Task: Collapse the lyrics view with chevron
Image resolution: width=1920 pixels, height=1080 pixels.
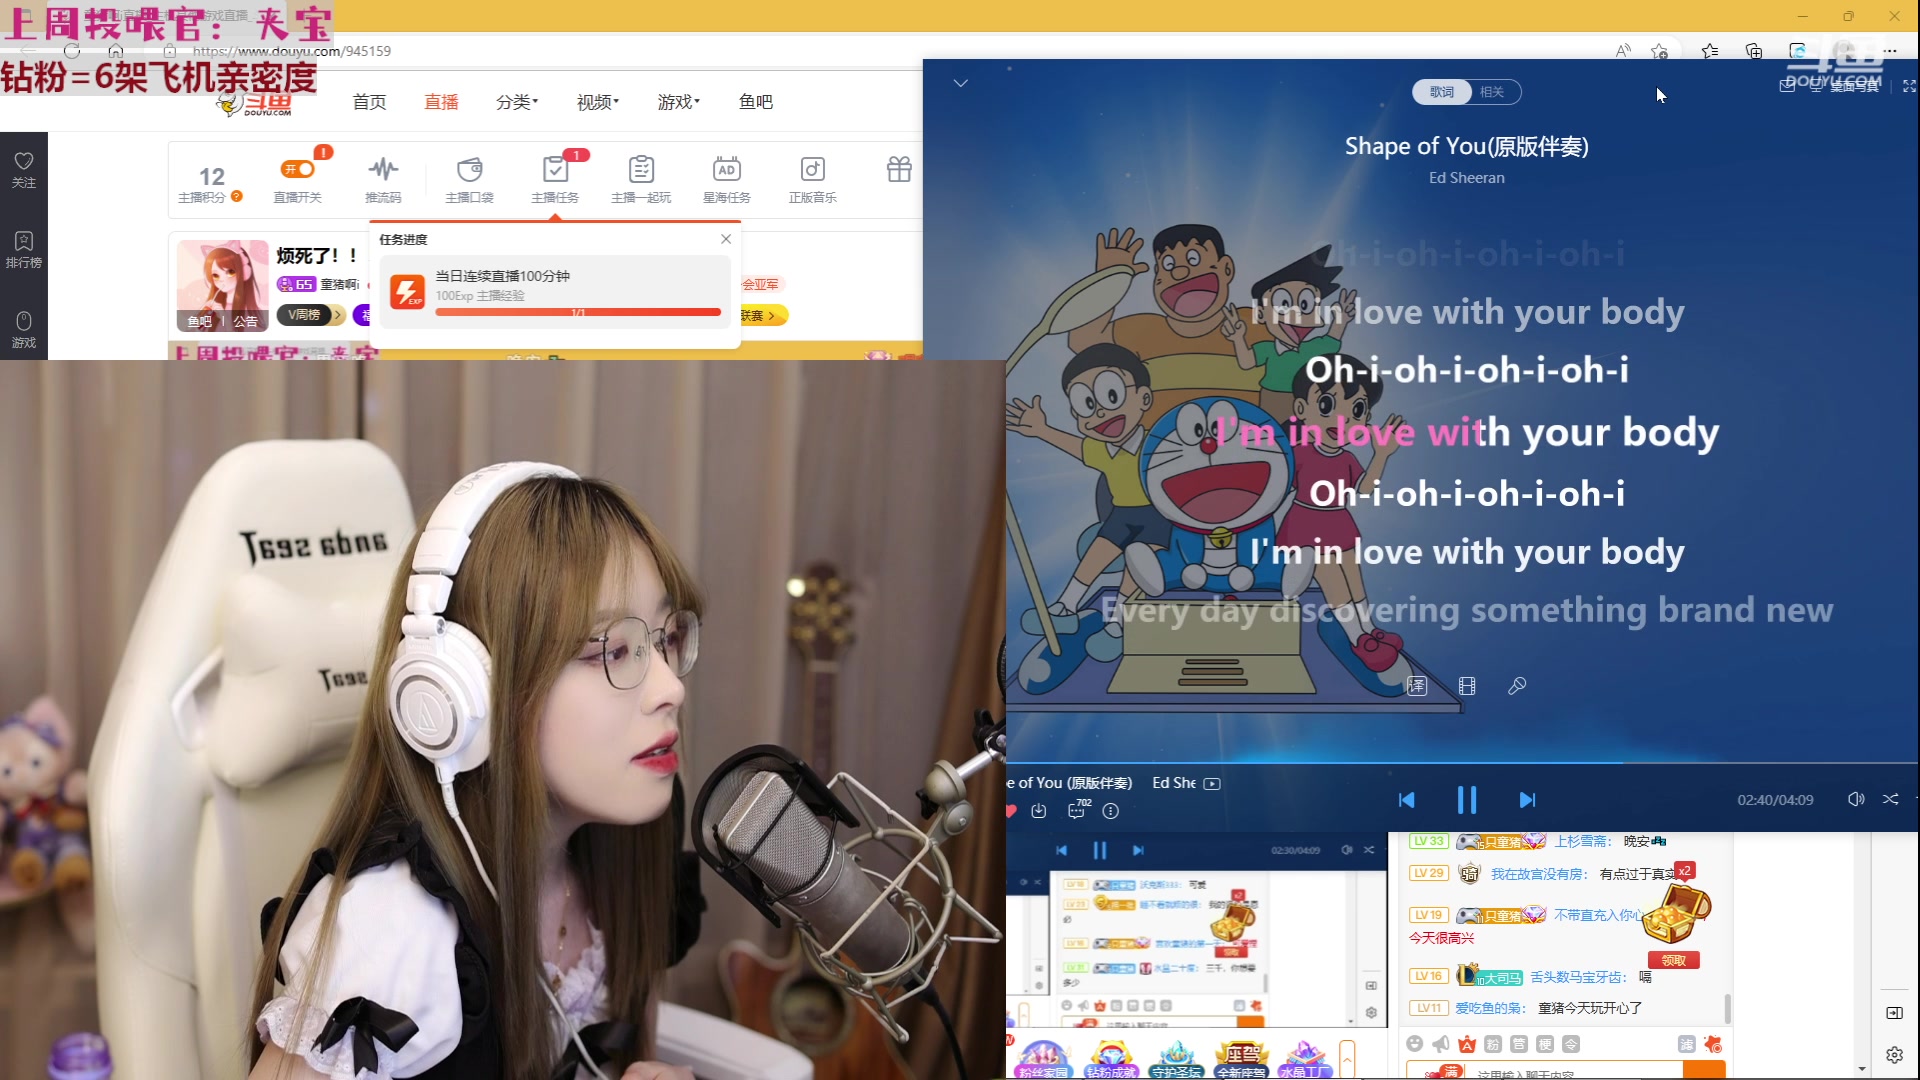Action: click(x=961, y=83)
